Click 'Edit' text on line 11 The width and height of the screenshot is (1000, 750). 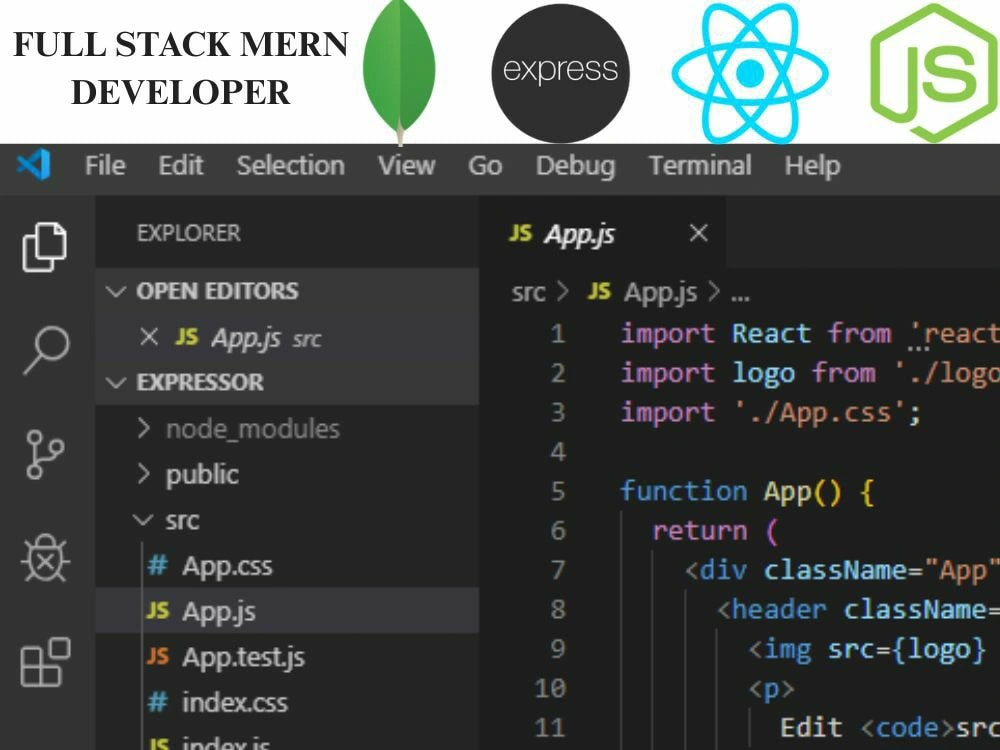point(811,728)
